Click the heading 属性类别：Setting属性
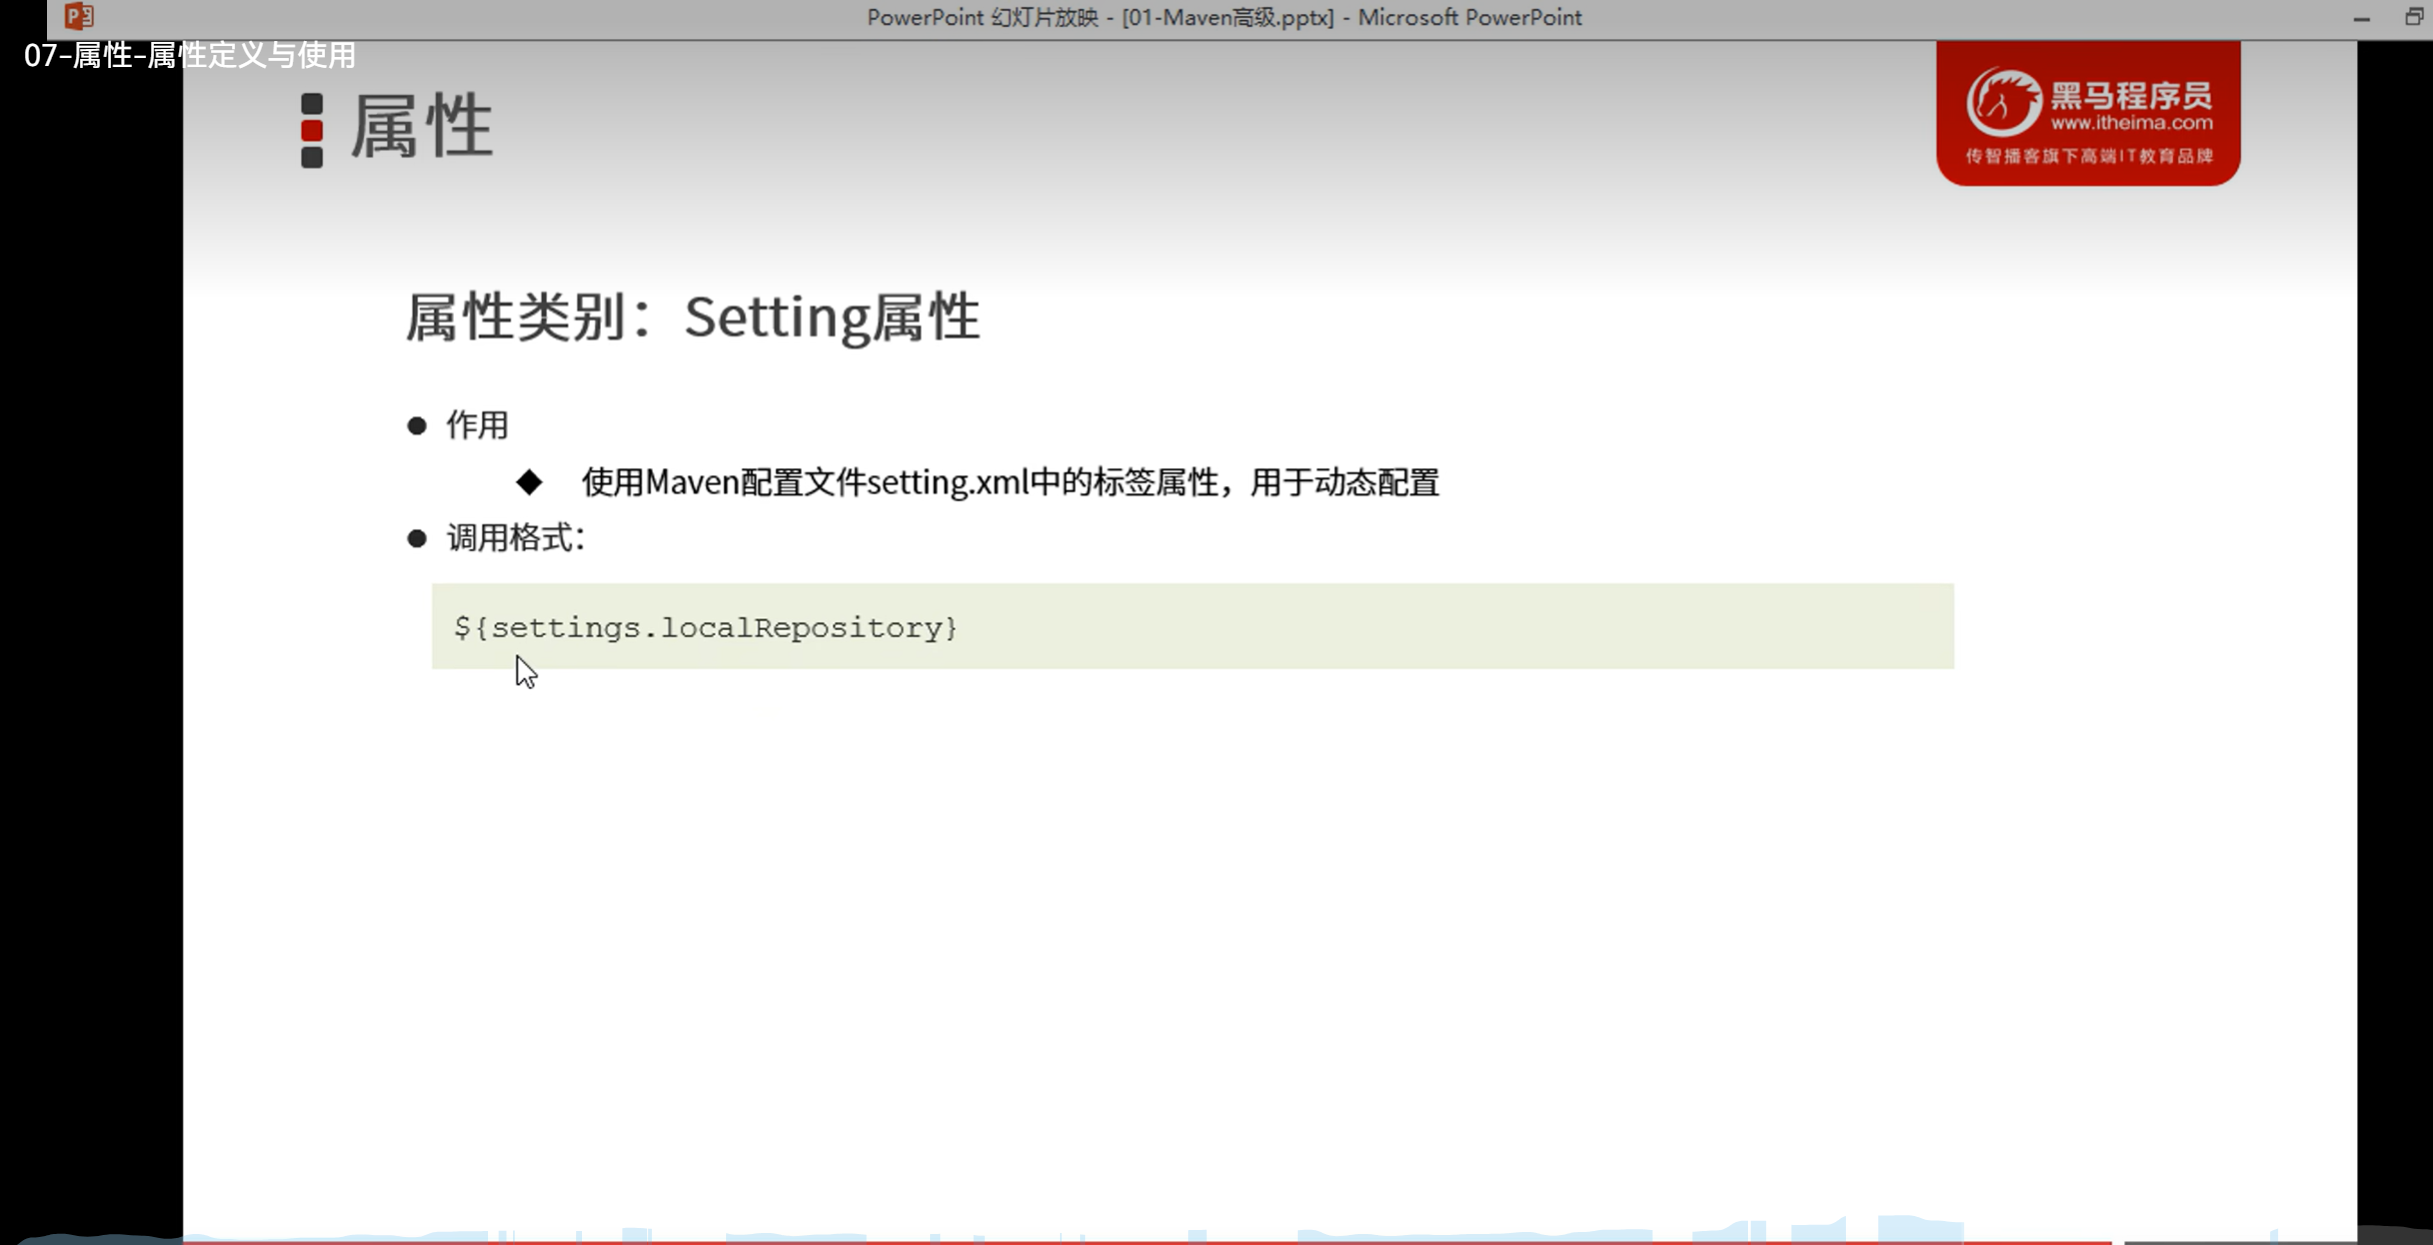 coord(692,317)
